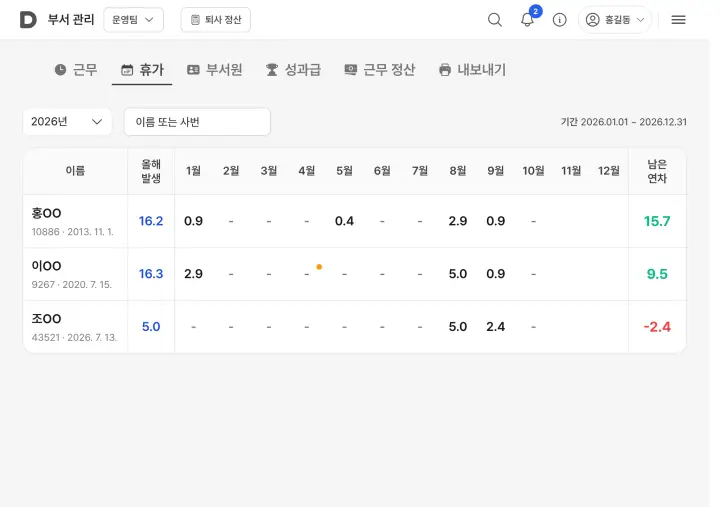Click 이OO's 올해 발생 value 16.3
The image size is (720, 507).
click(x=151, y=274)
